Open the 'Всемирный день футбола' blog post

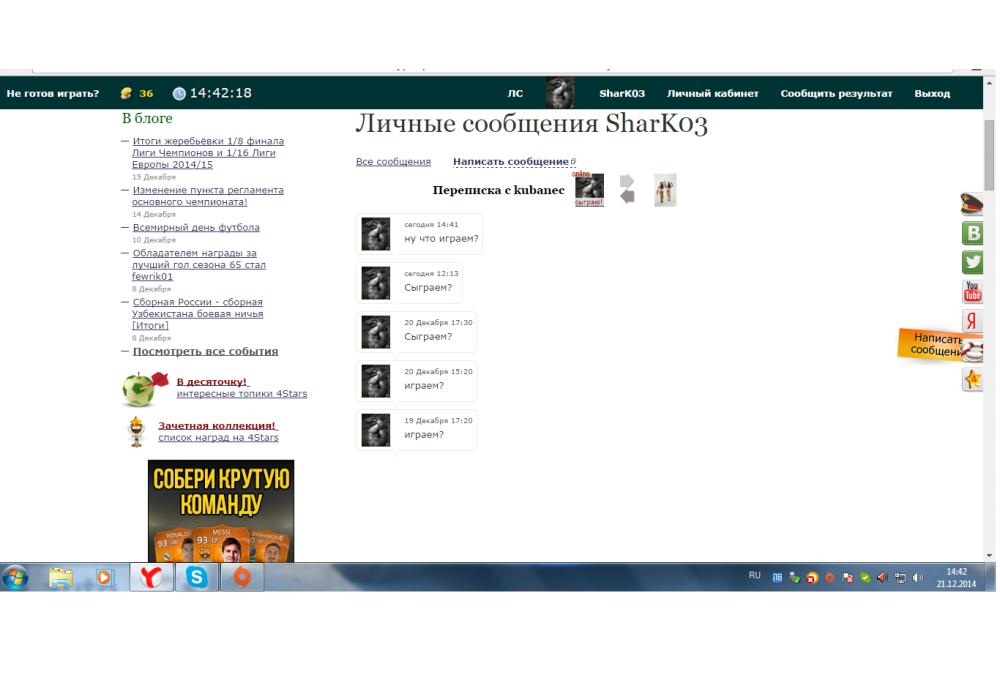click(x=196, y=227)
